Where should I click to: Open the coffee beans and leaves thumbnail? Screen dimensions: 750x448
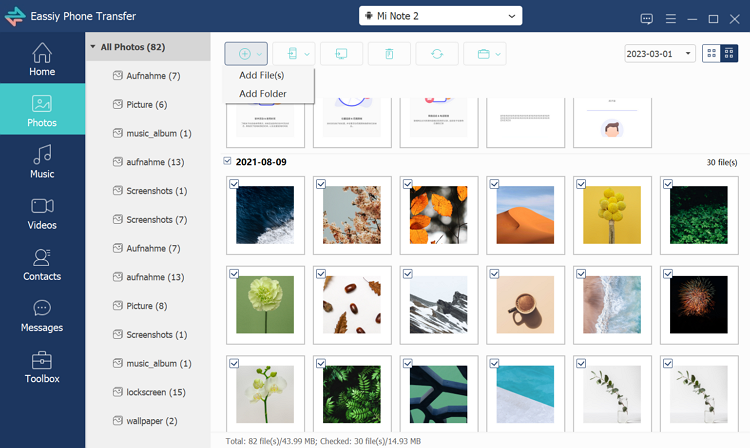pyautogui.click(x=352, y=305)
